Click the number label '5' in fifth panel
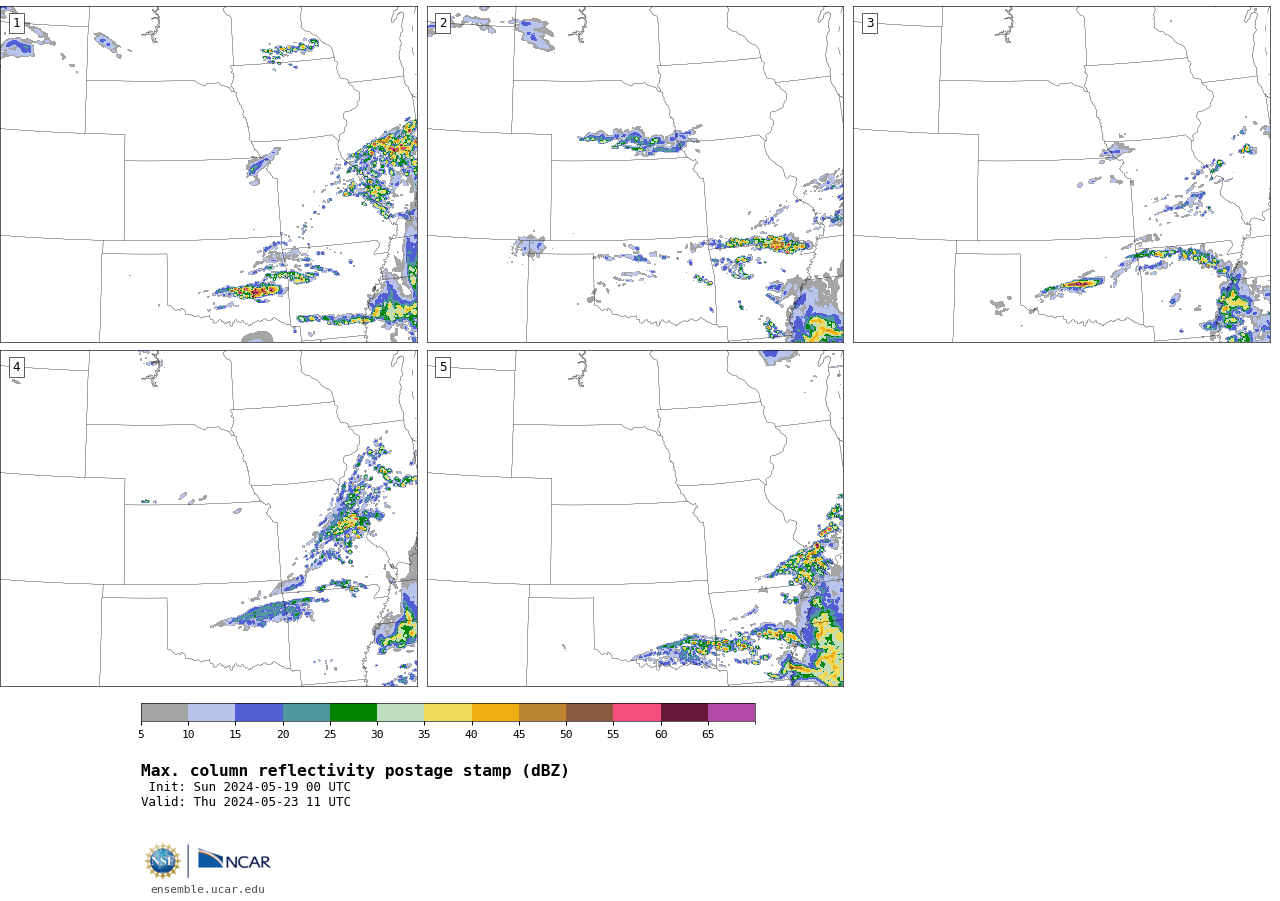 (443, 367)
